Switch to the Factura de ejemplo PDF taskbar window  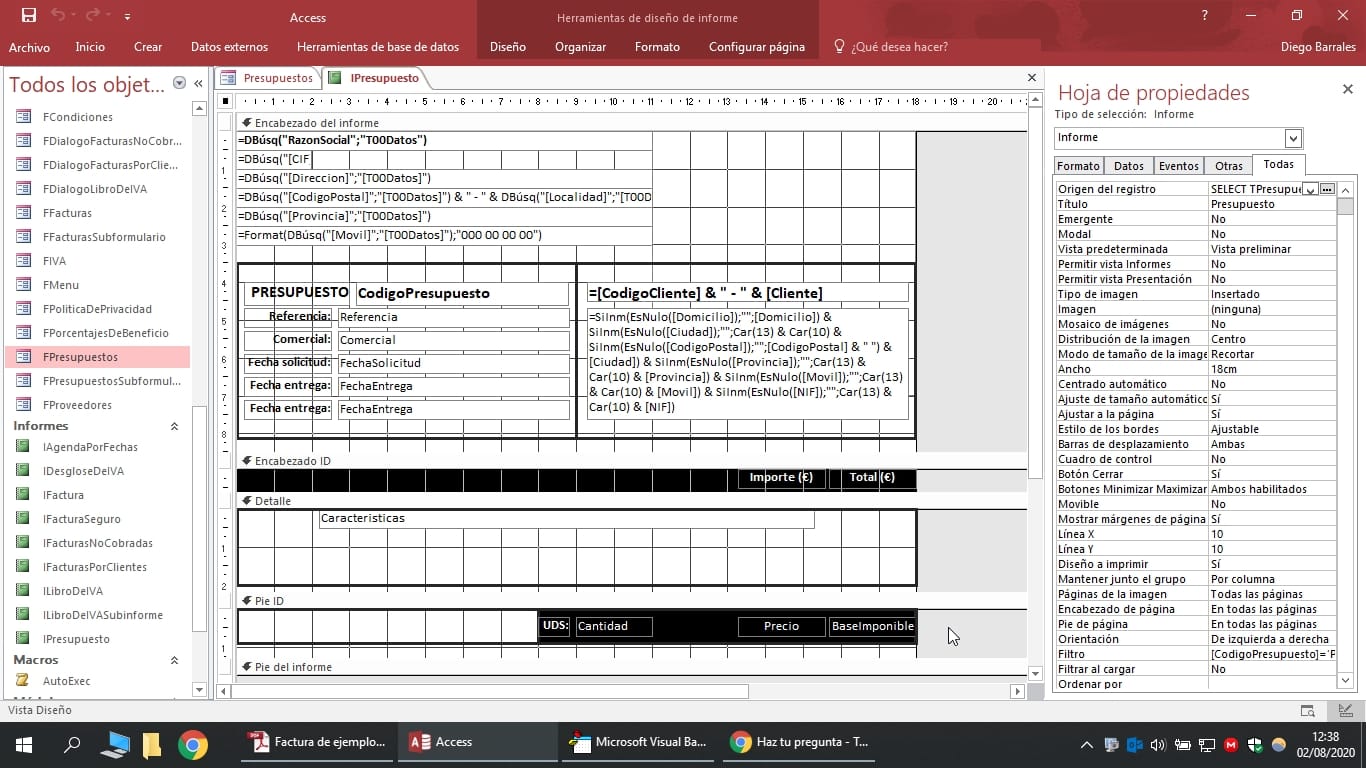318,743
